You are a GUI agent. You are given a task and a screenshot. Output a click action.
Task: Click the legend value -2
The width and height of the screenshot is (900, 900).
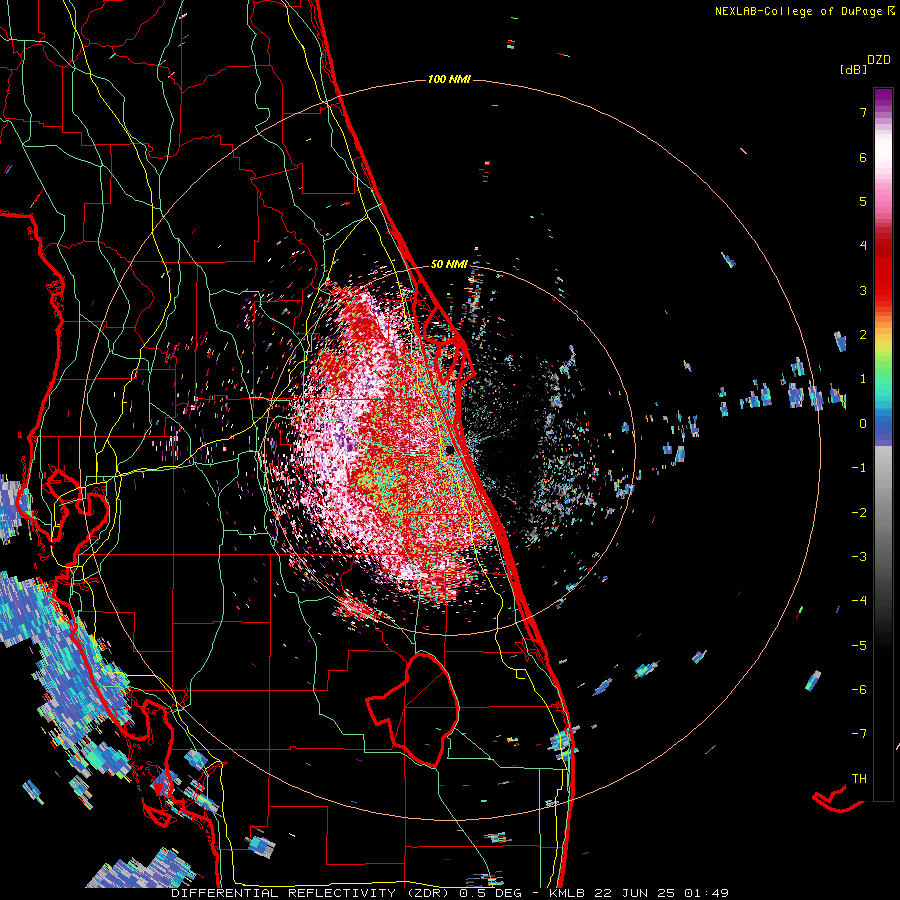pos(859,513)
